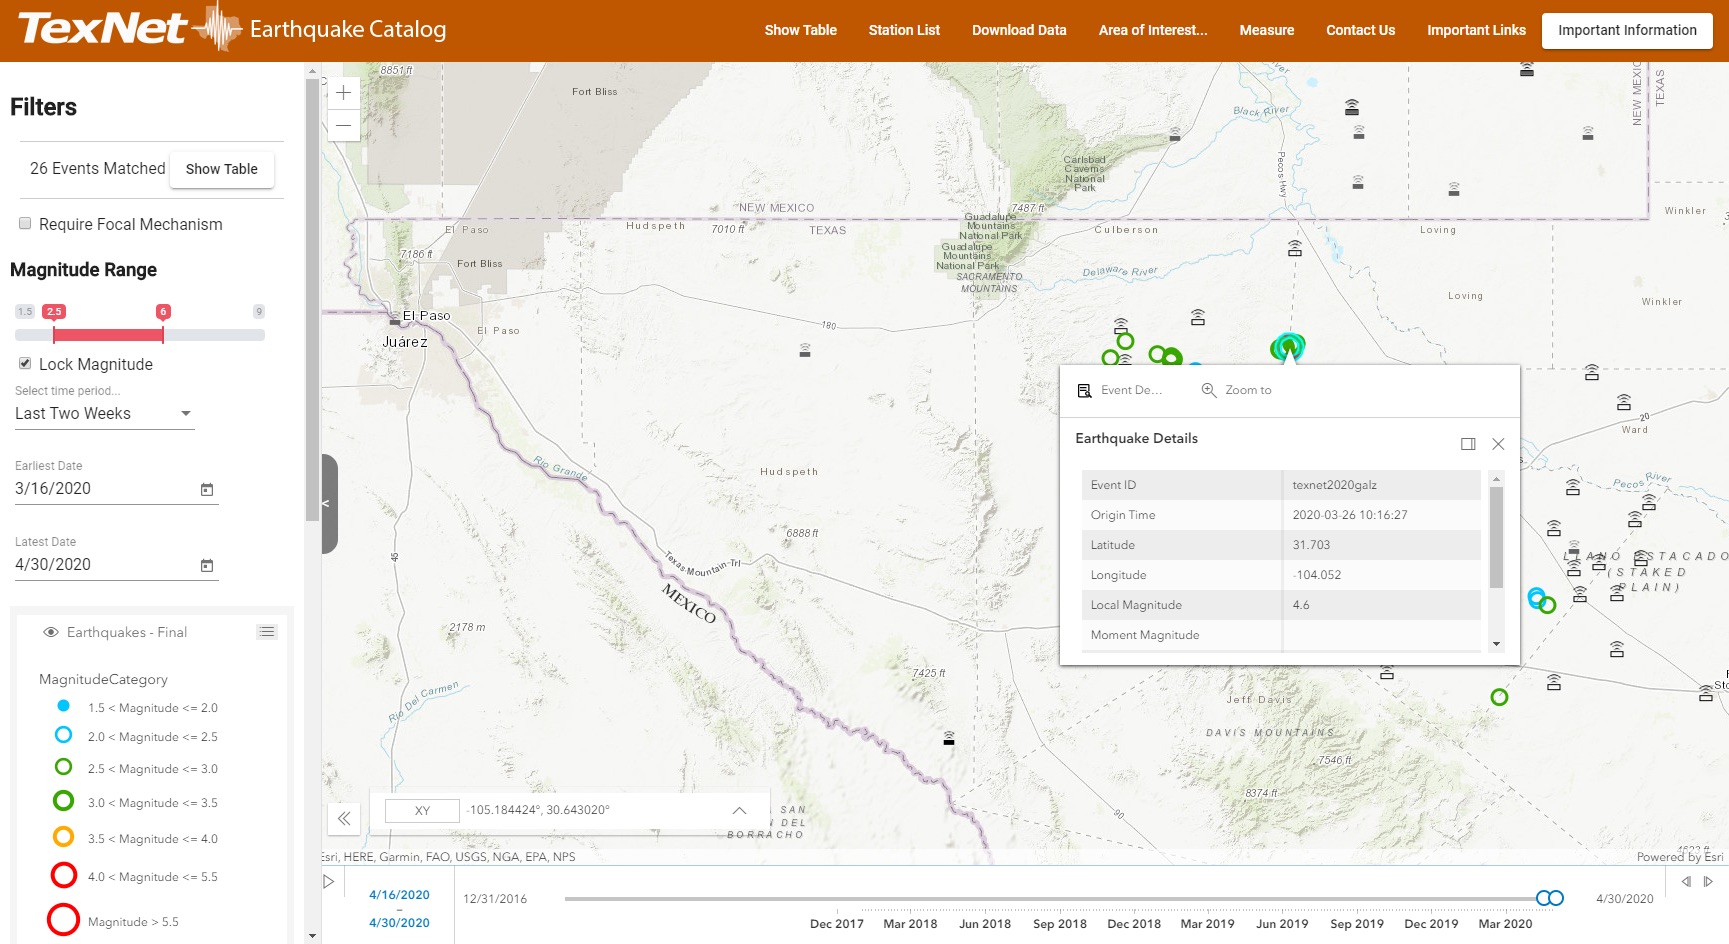Zoom out on the map
Viewport: 1729px width, 944px height.
pos(343,126)
